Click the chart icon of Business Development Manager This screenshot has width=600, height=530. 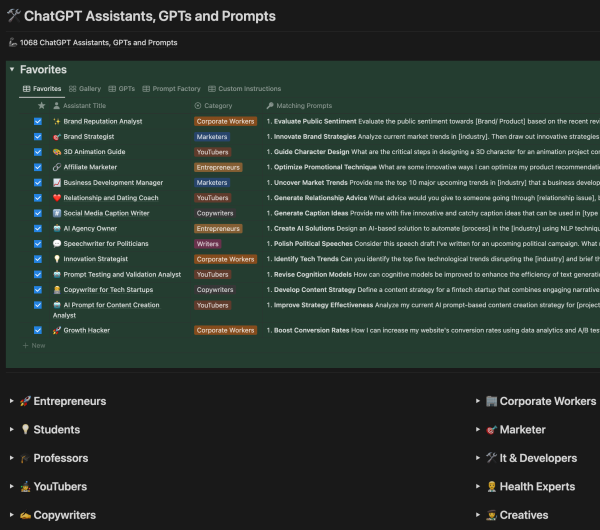click(x=57, y=183)
